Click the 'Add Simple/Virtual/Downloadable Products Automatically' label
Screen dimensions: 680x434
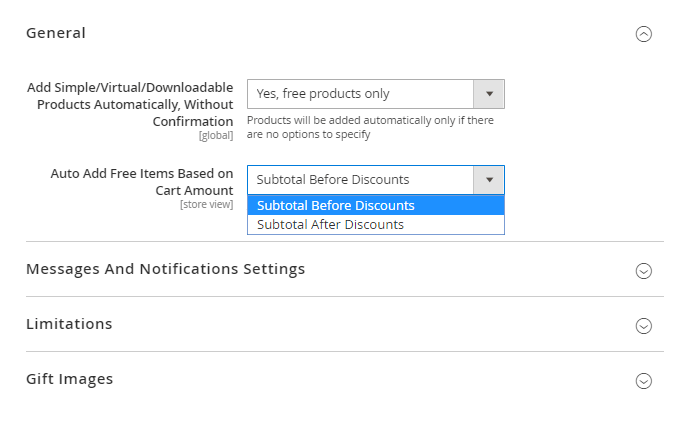pyautogui.click(x=130, y=104)
